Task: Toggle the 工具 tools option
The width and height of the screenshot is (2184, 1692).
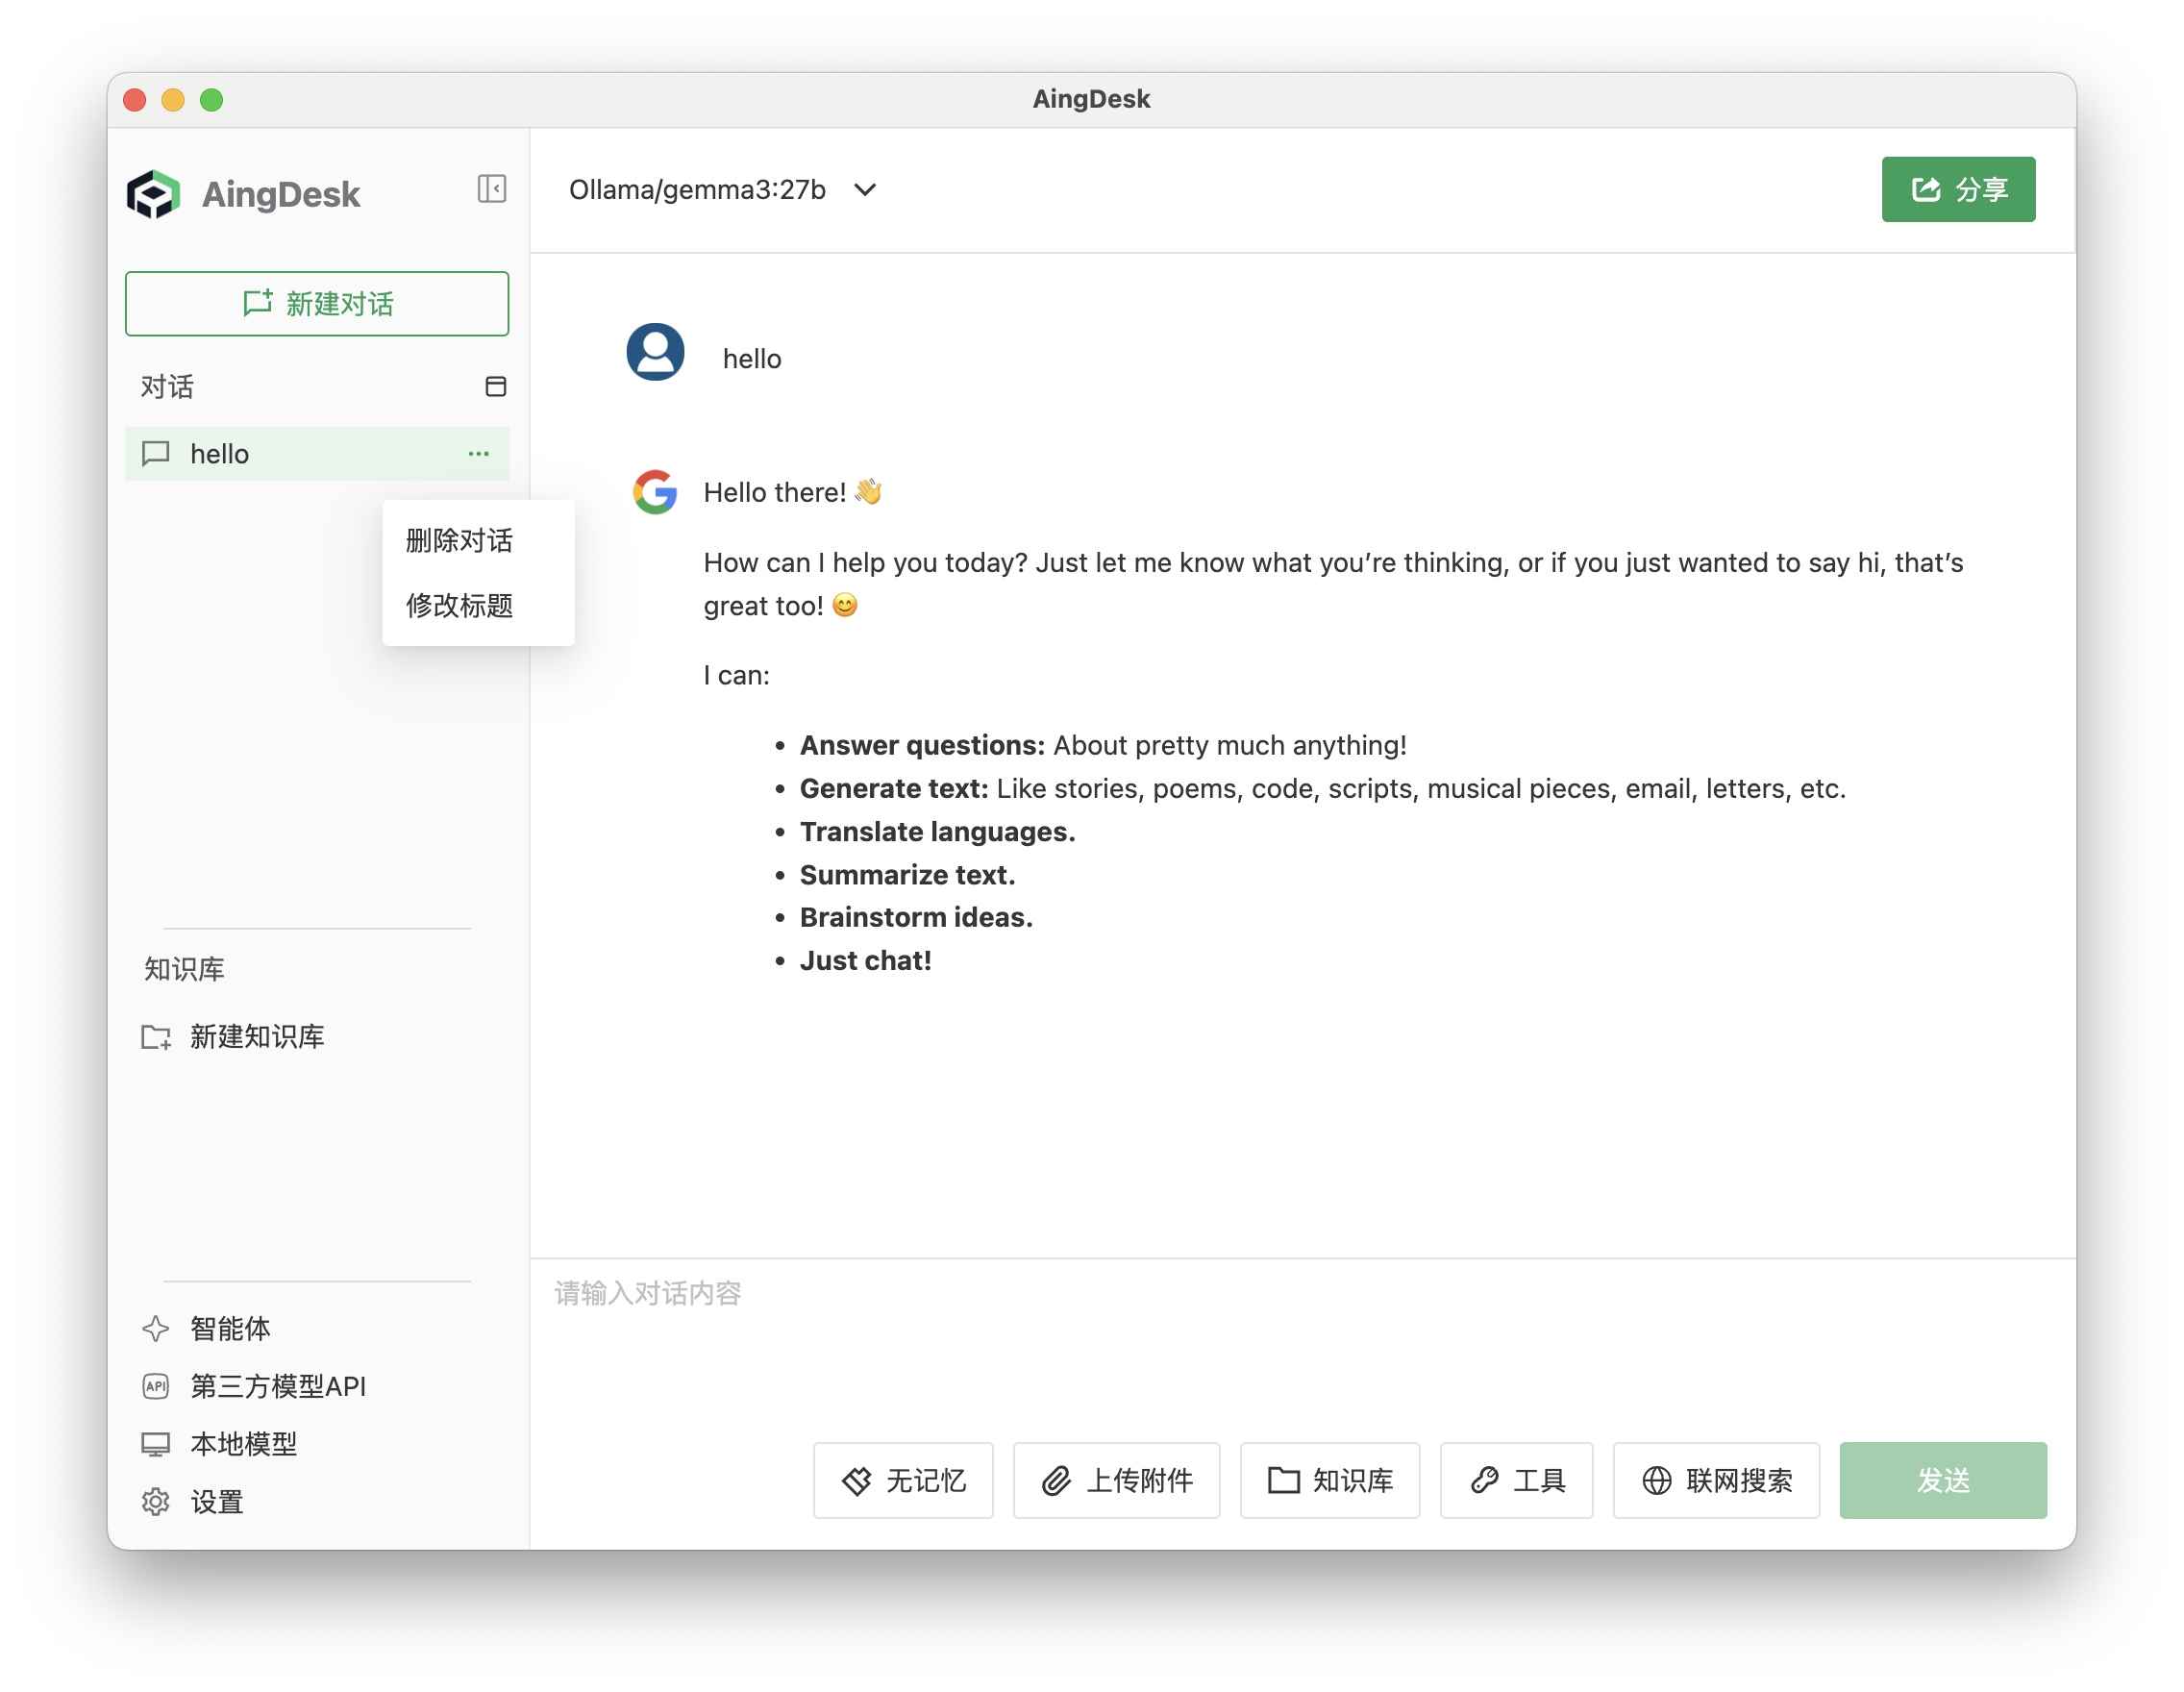Action: [1516, 1480]
